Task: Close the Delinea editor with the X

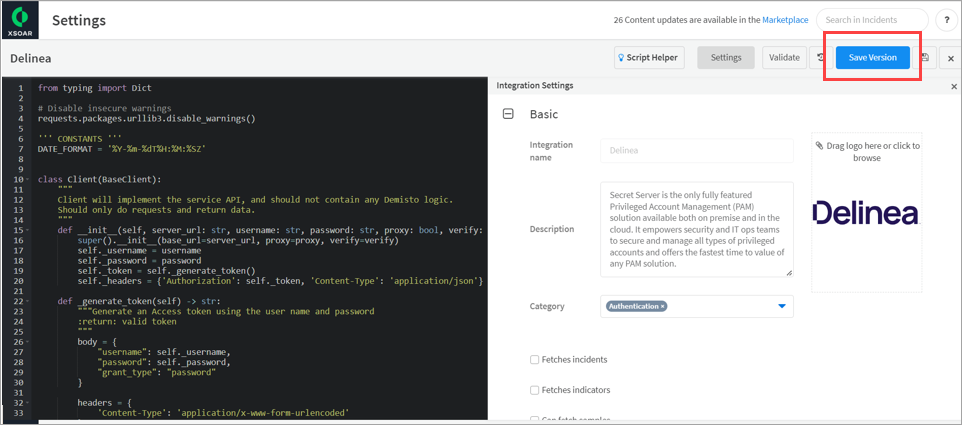Action: point(951,58)
